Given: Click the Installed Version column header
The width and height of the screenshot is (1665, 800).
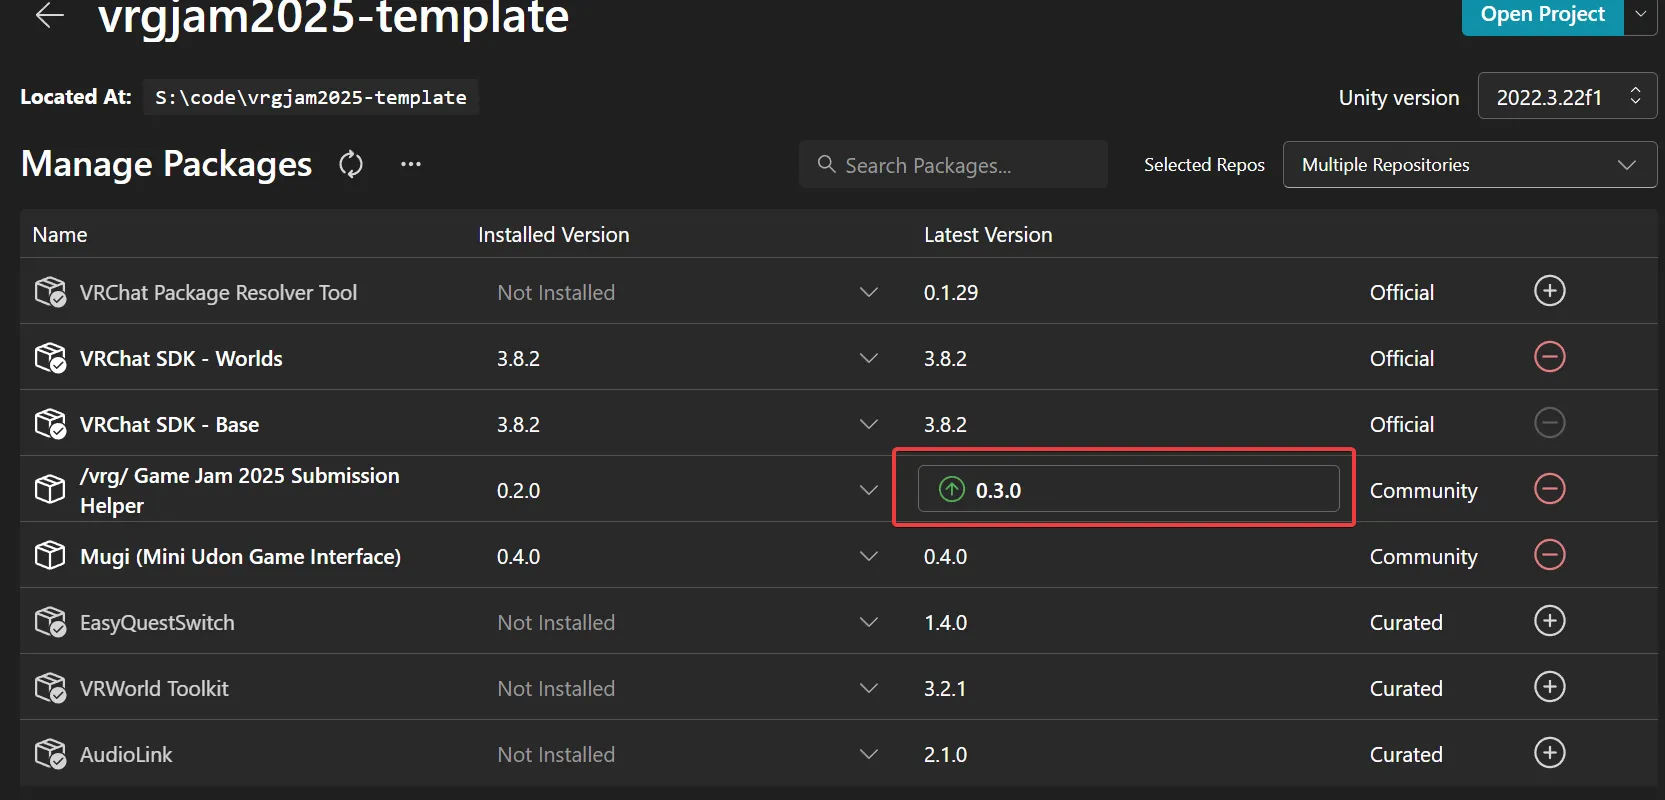Looking at the screenshot, I should [x=554, y=235].
